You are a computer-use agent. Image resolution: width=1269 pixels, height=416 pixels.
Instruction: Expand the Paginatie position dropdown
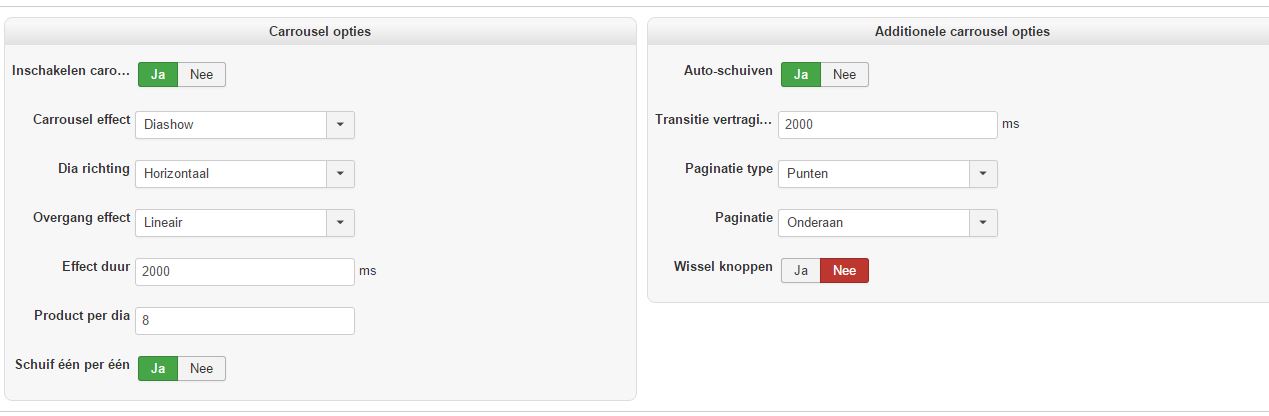tap(983, 222)
